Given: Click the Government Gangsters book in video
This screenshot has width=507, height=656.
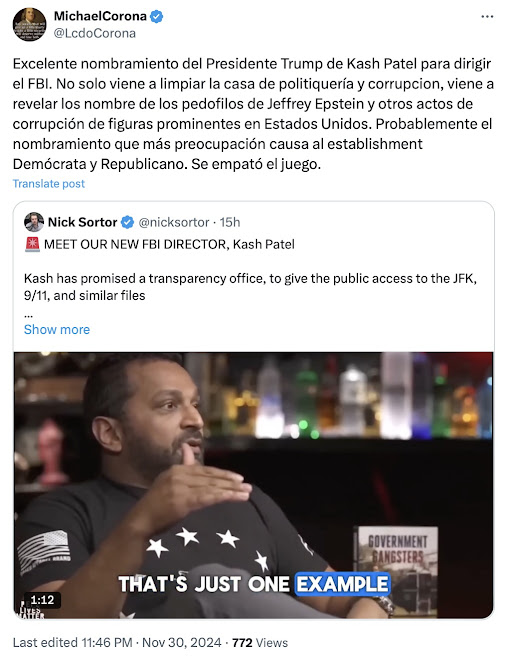Looking at the screenshot, I should [397, 571].
